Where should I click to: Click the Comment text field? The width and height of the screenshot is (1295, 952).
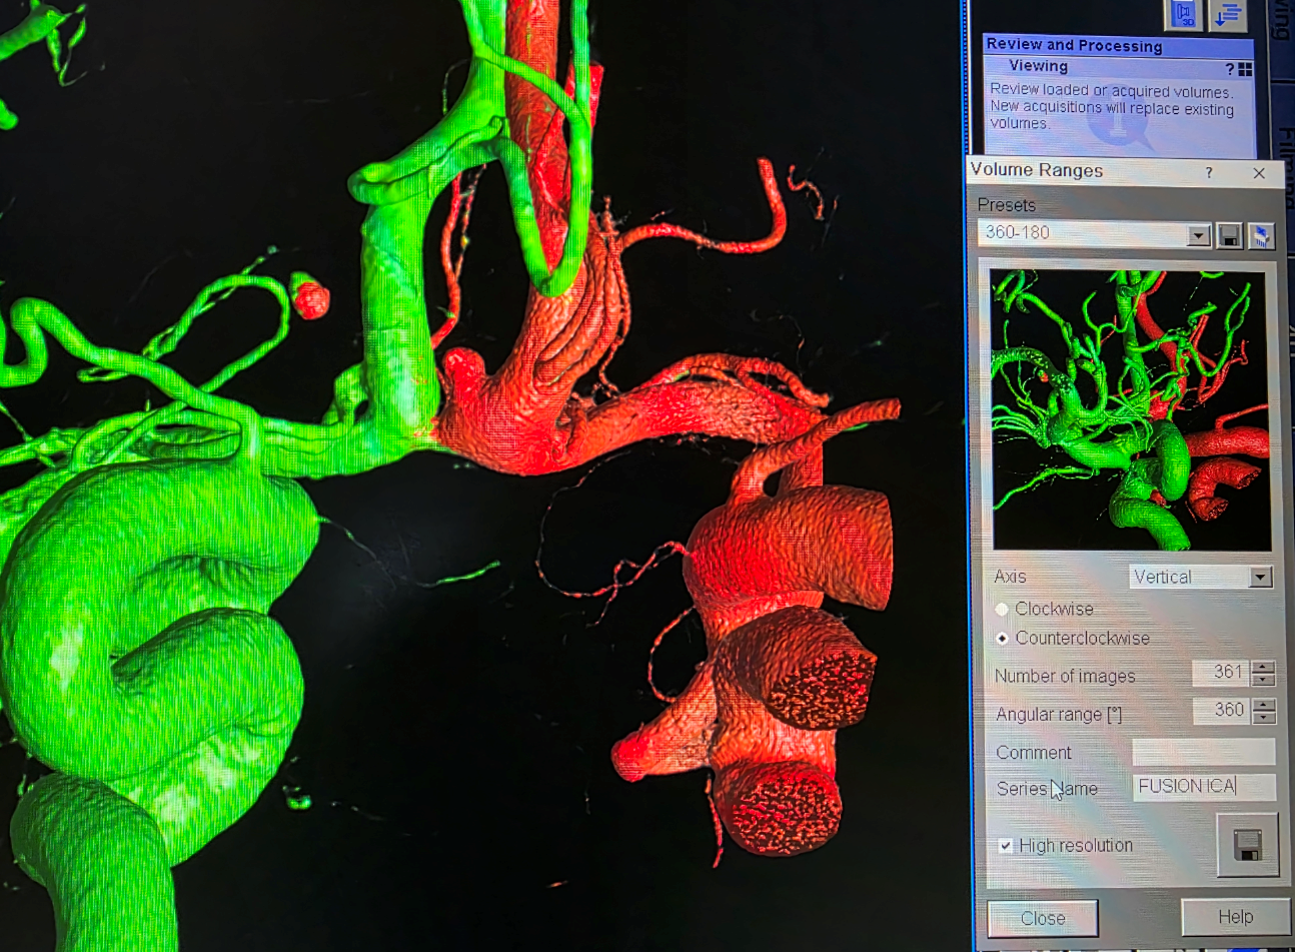pos(1203,752)
